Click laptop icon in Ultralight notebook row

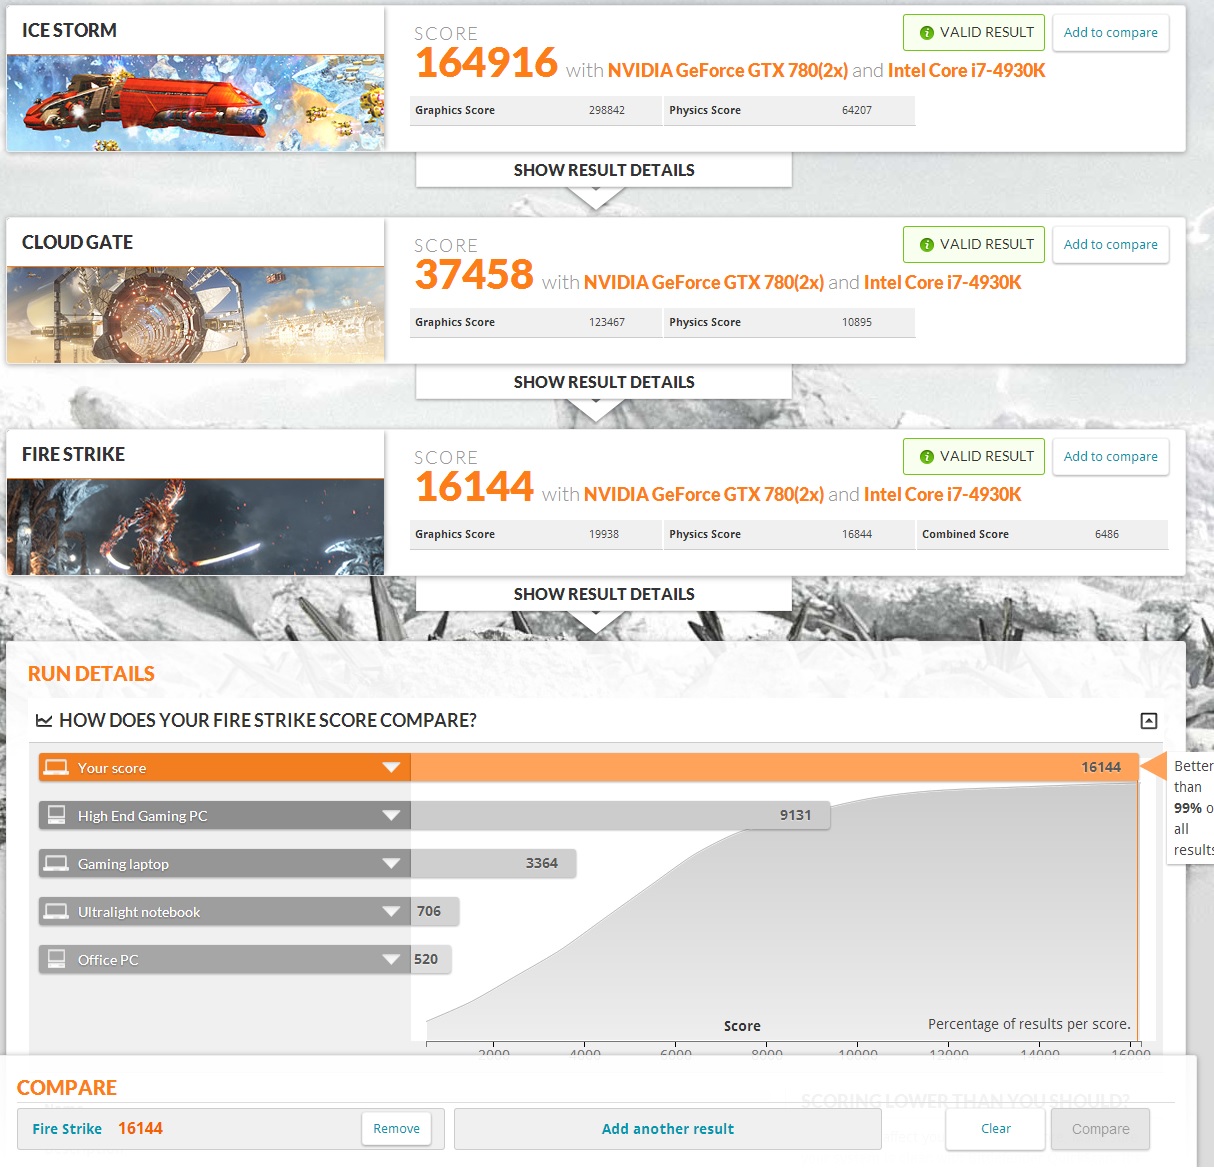click(57, 911)
